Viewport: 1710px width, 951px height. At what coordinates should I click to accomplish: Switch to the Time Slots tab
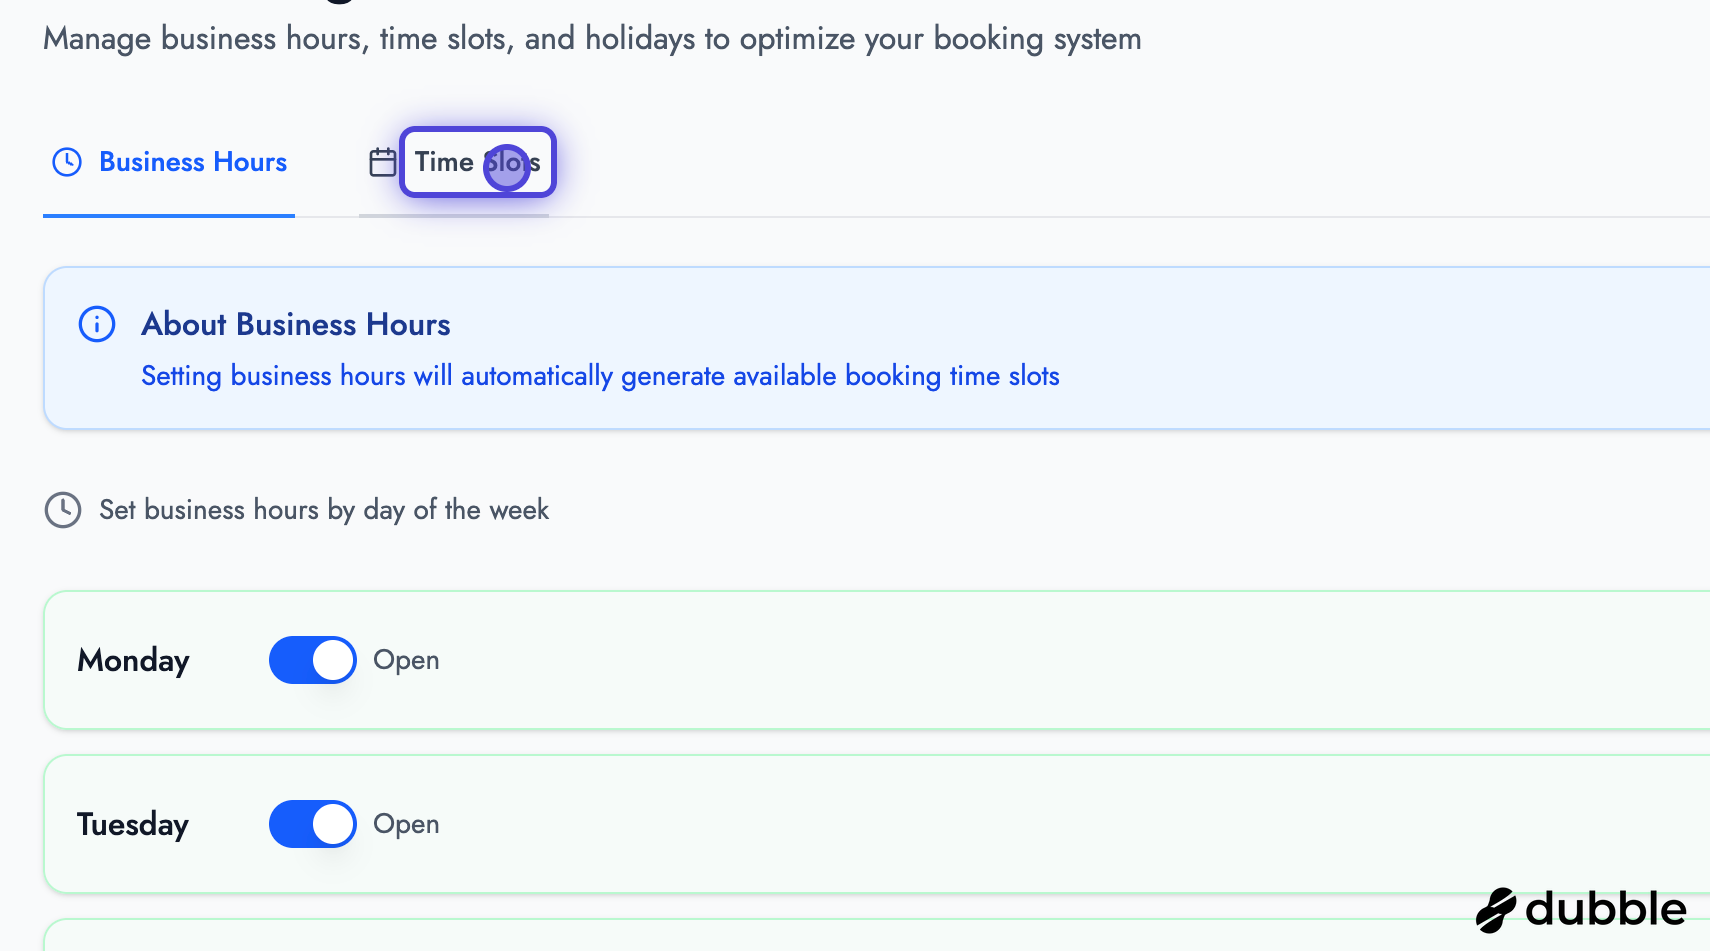coord(477,161)
